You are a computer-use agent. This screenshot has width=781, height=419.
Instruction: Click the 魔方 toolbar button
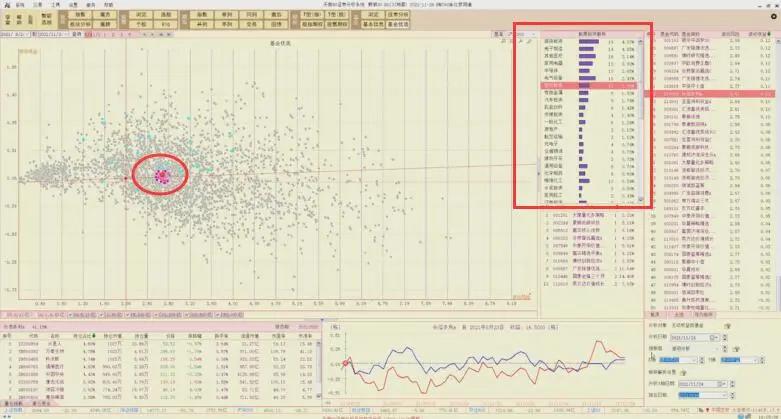pyautogui.click(x=105, y=15)
